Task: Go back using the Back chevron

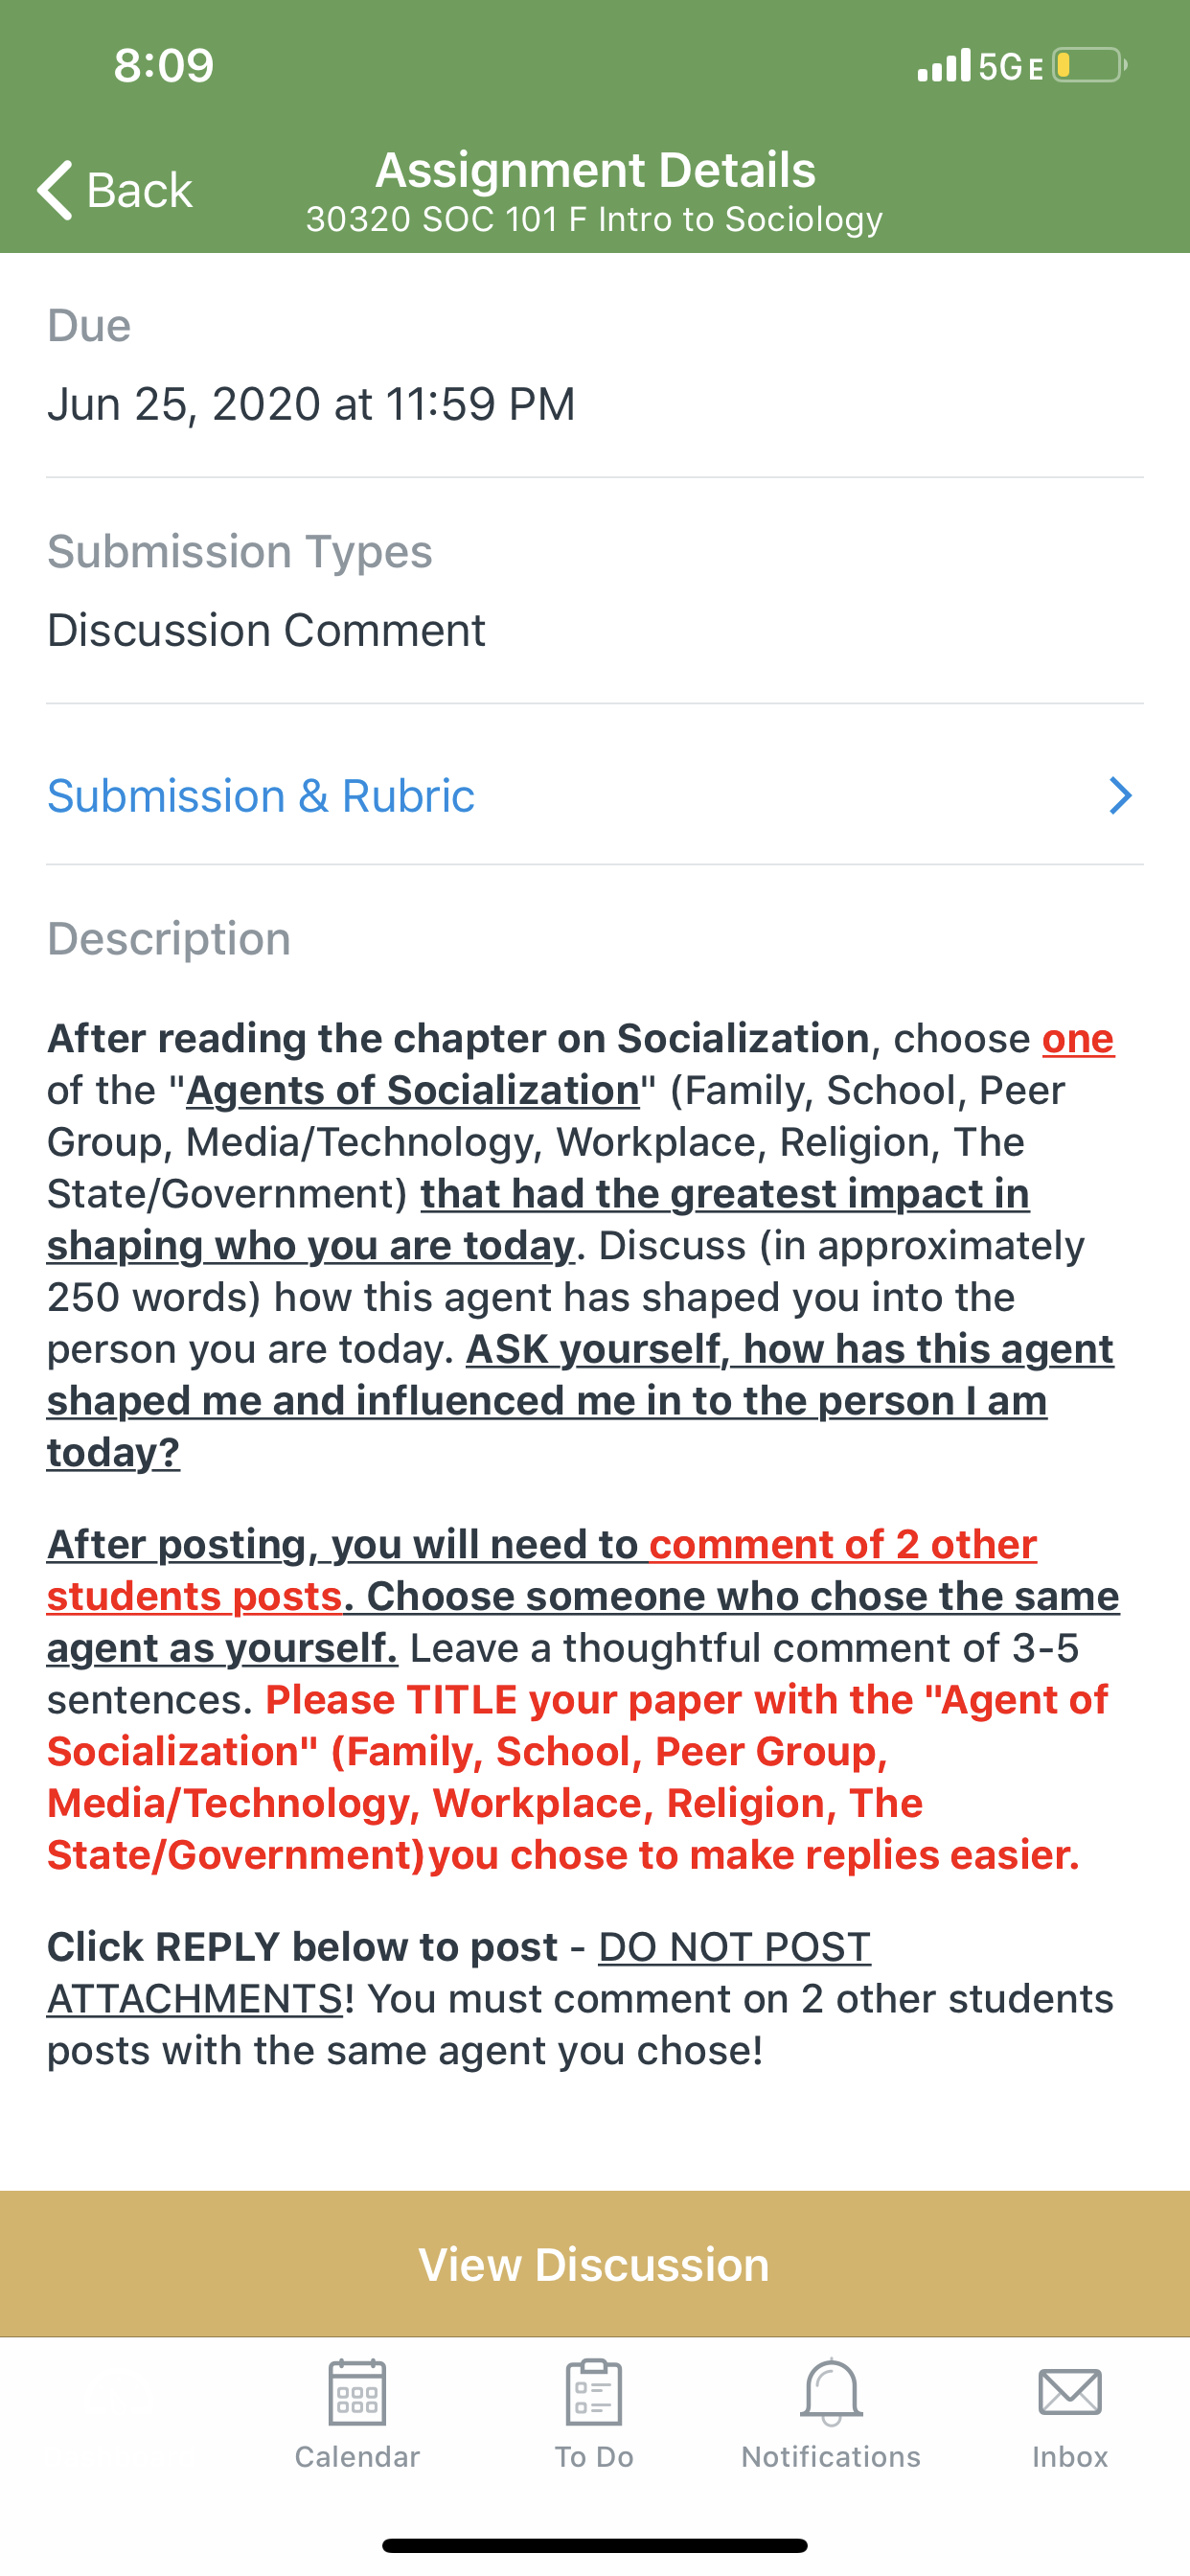Action: (56, 189)
